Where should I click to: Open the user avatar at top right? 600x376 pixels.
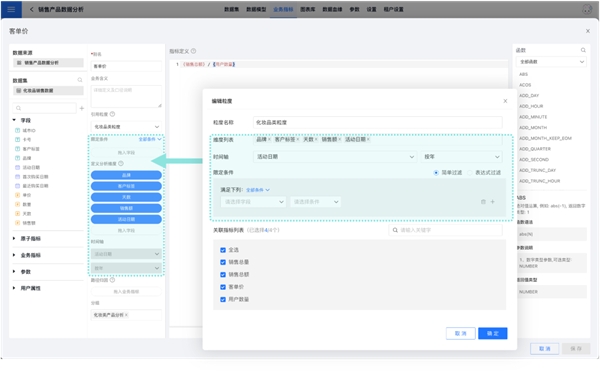point(587,9)
